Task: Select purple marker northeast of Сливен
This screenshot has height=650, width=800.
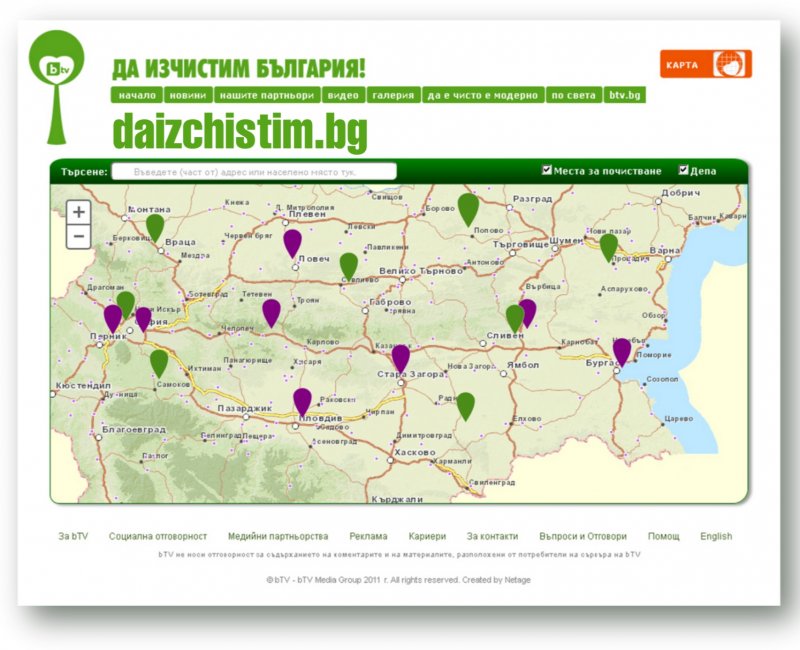Action: click(529, 311)
